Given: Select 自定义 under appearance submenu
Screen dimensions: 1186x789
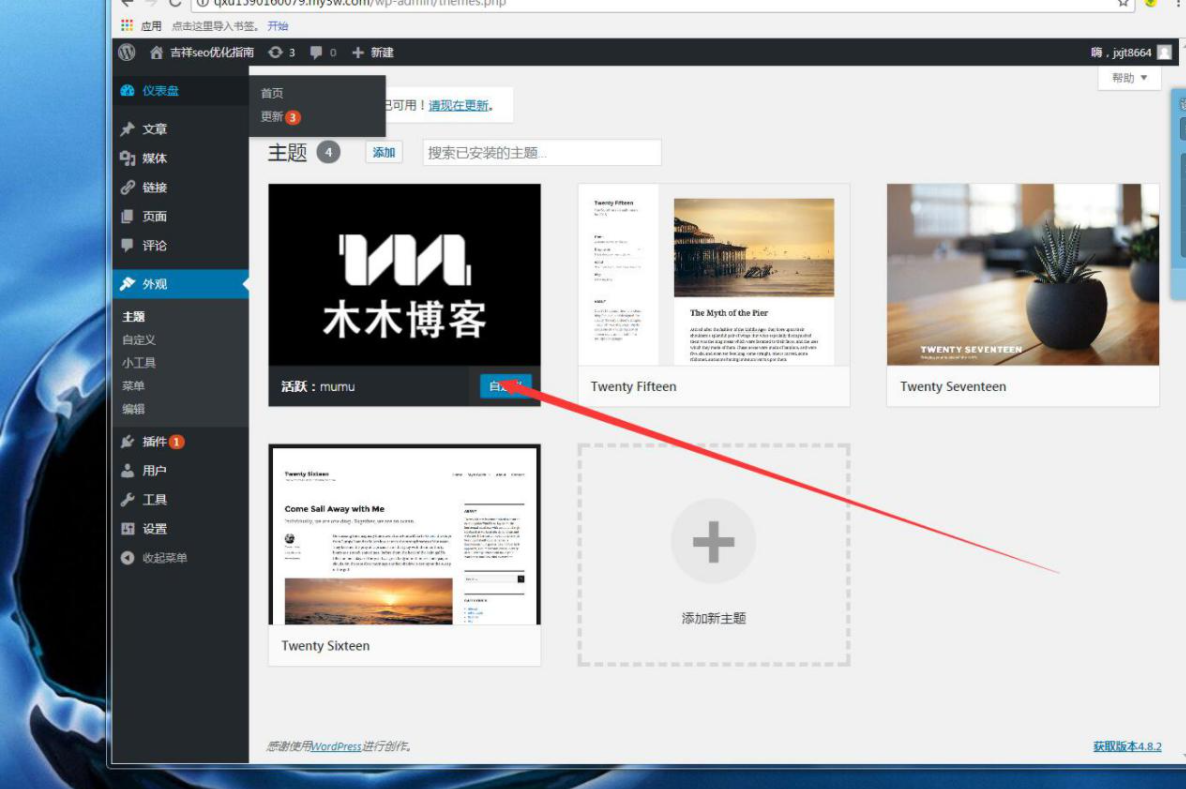Looking at the screenshot, I should click(139, 340).
